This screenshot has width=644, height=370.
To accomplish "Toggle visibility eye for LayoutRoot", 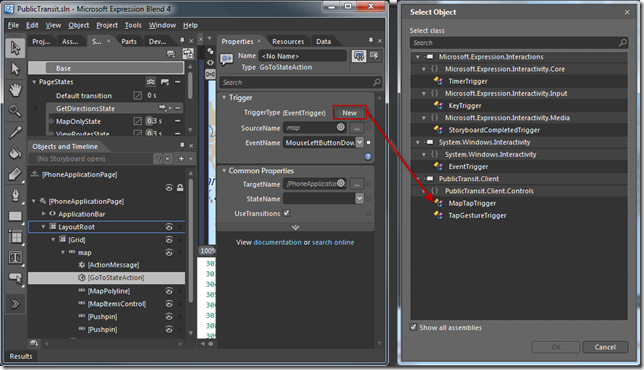I will pyautogui.click(x=169, y=227).
